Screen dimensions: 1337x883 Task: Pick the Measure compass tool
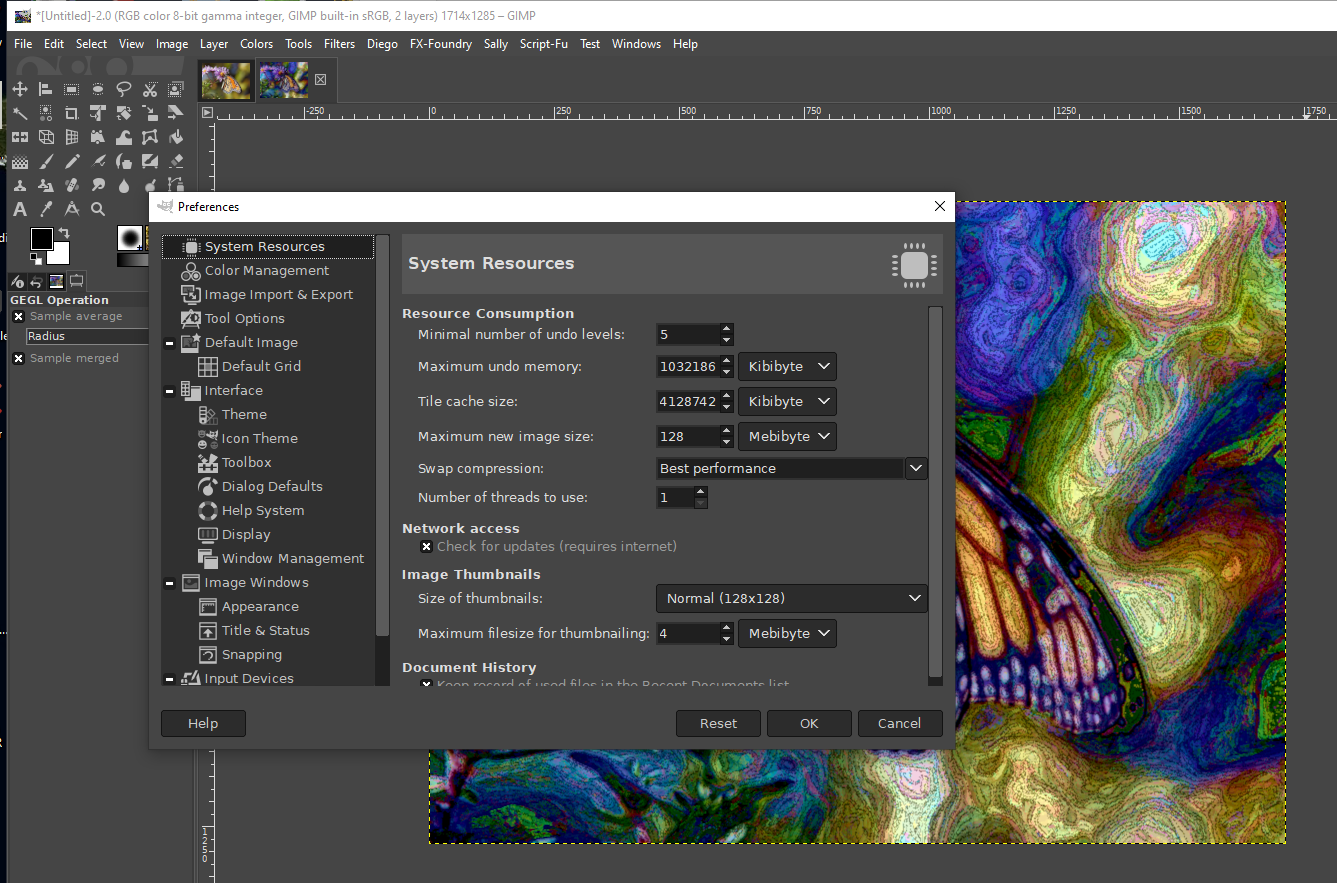tap(71, 209)
